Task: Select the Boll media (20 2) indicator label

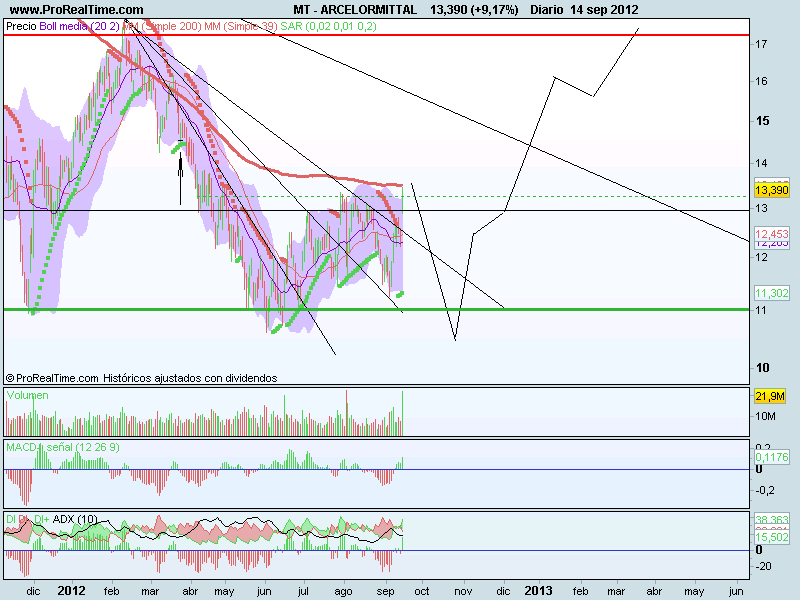Action: [x=80, y=26]
